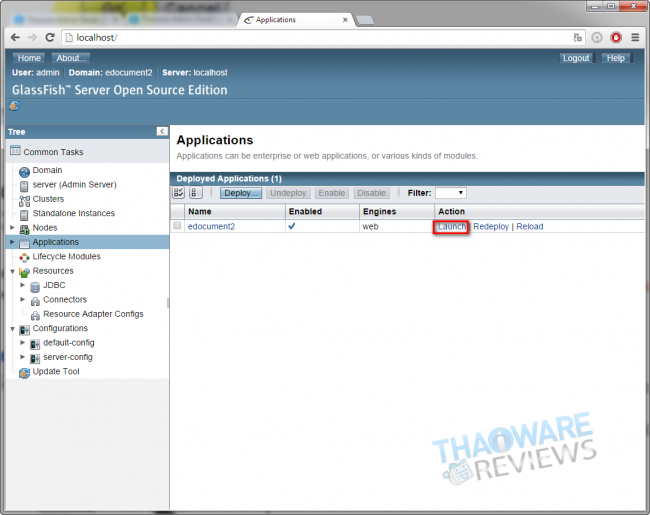
Task: Sort by the Enabled column header
Action: pos(323,211)
